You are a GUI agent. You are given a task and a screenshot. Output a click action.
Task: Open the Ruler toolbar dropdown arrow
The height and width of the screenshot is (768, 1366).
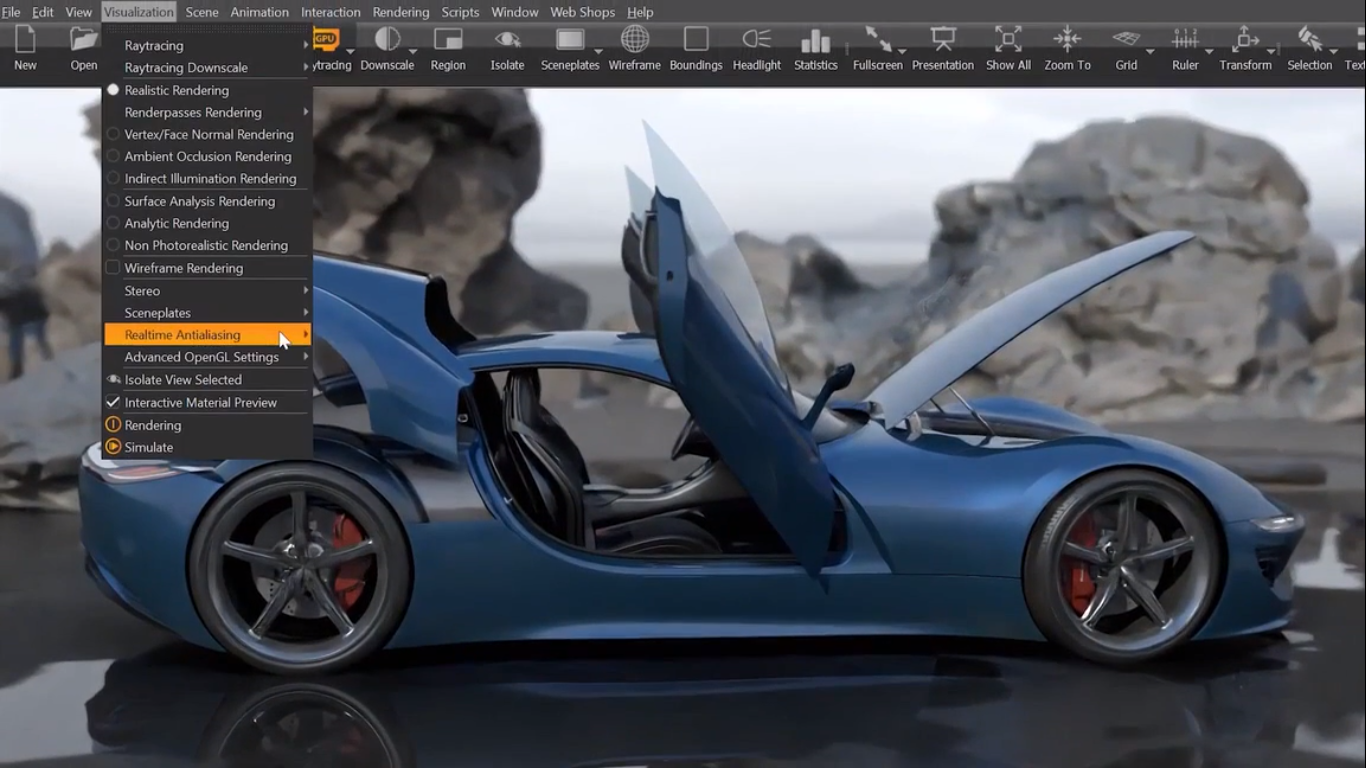(1209, 50)
